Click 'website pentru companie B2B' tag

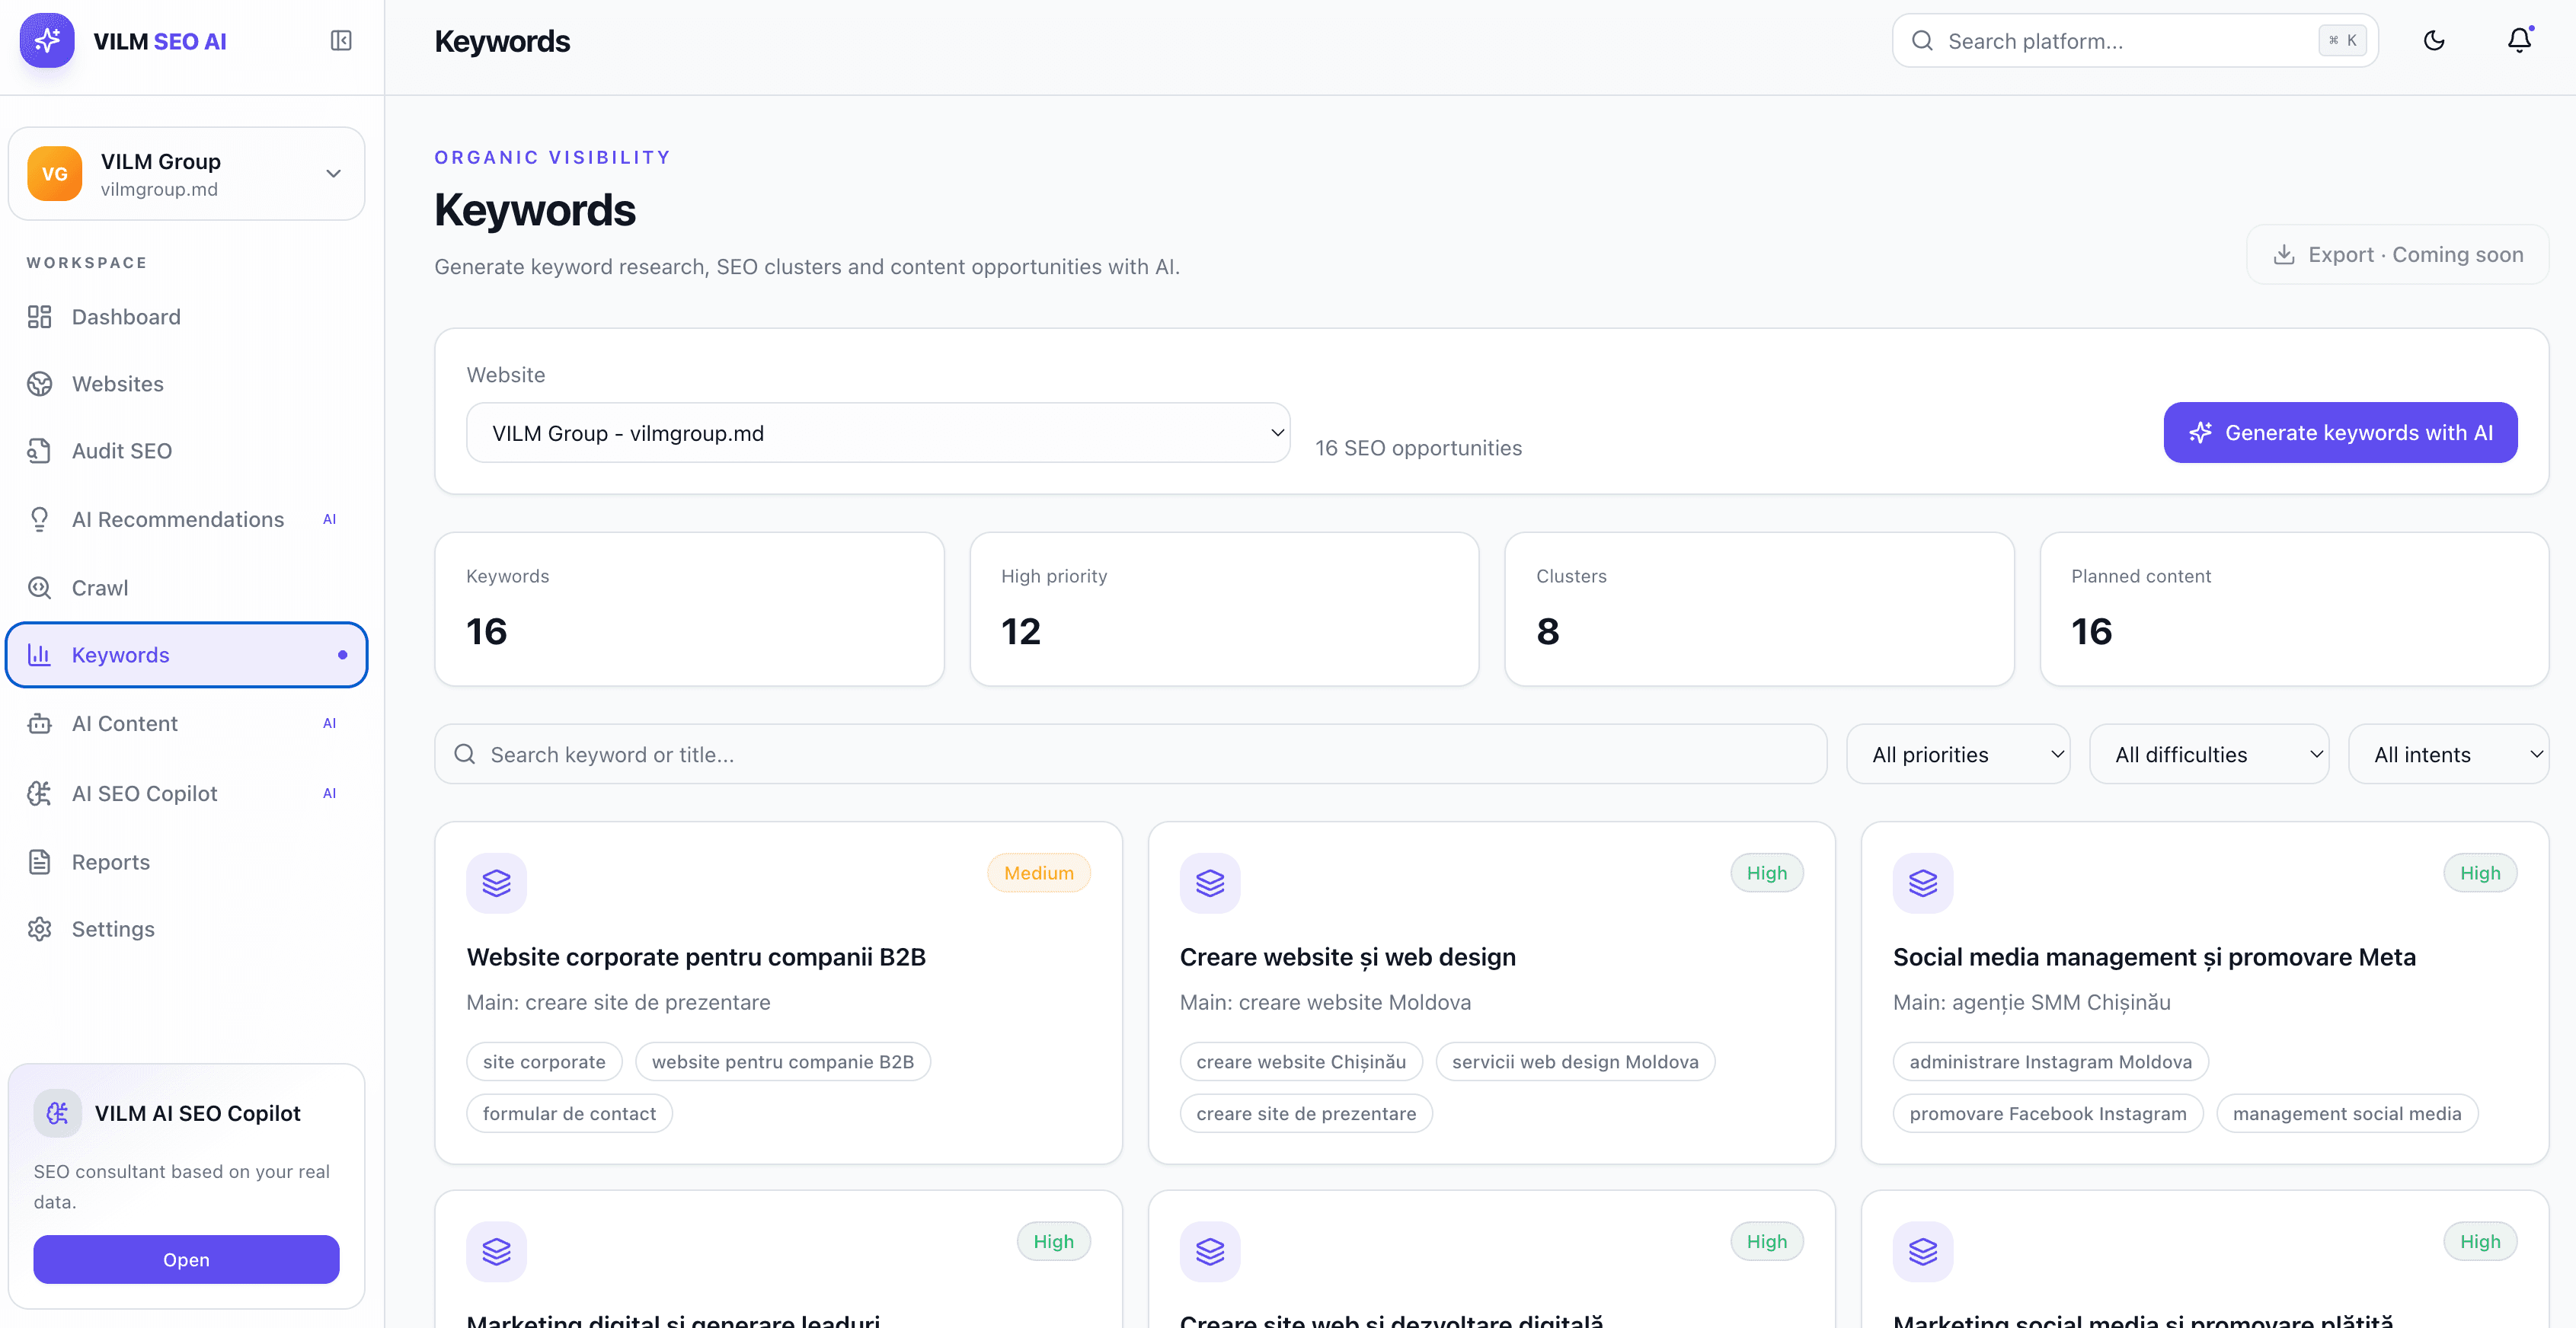(783, 1061)
